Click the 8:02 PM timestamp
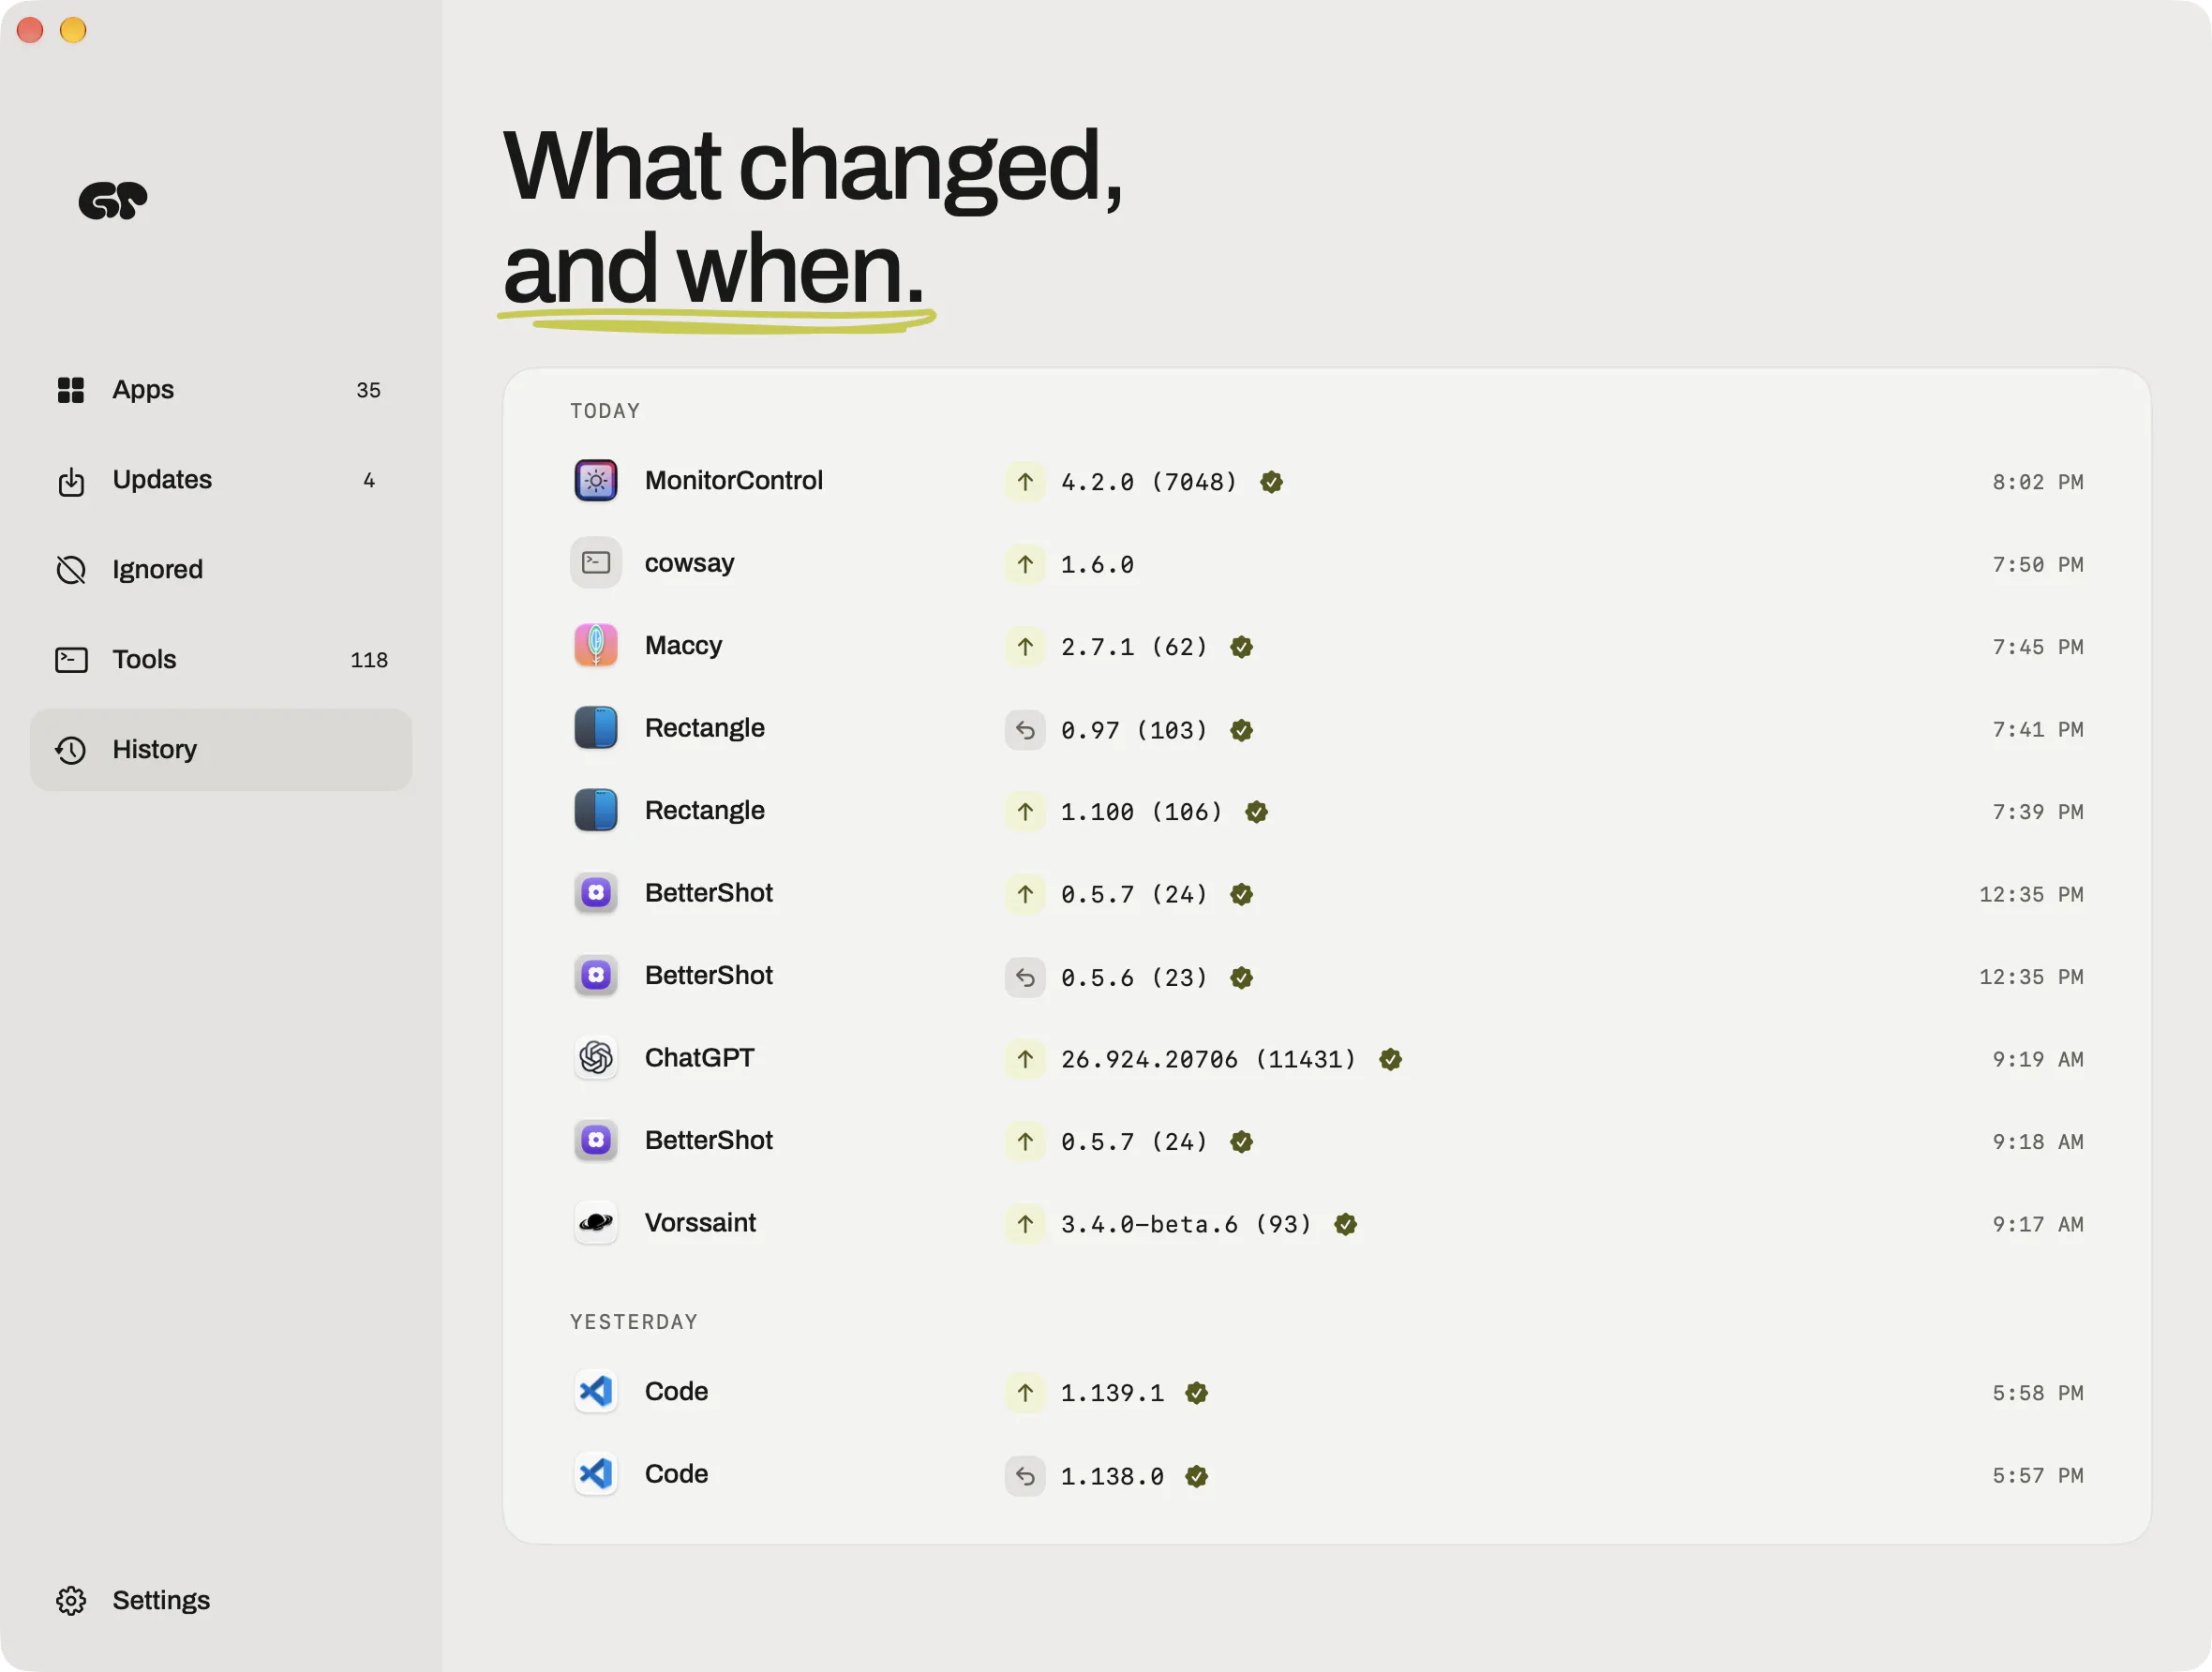Screen dimensions: 2212x1672 pos(2037,482)
